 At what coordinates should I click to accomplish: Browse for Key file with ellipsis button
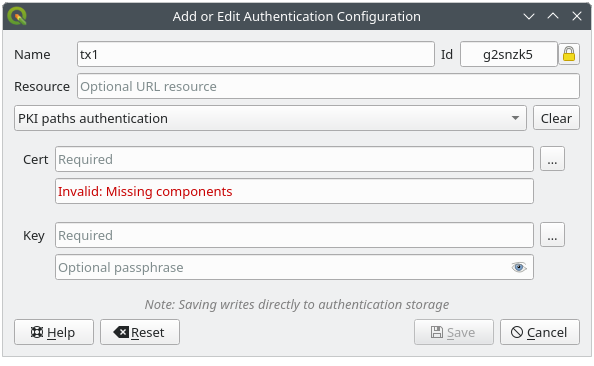552,235
